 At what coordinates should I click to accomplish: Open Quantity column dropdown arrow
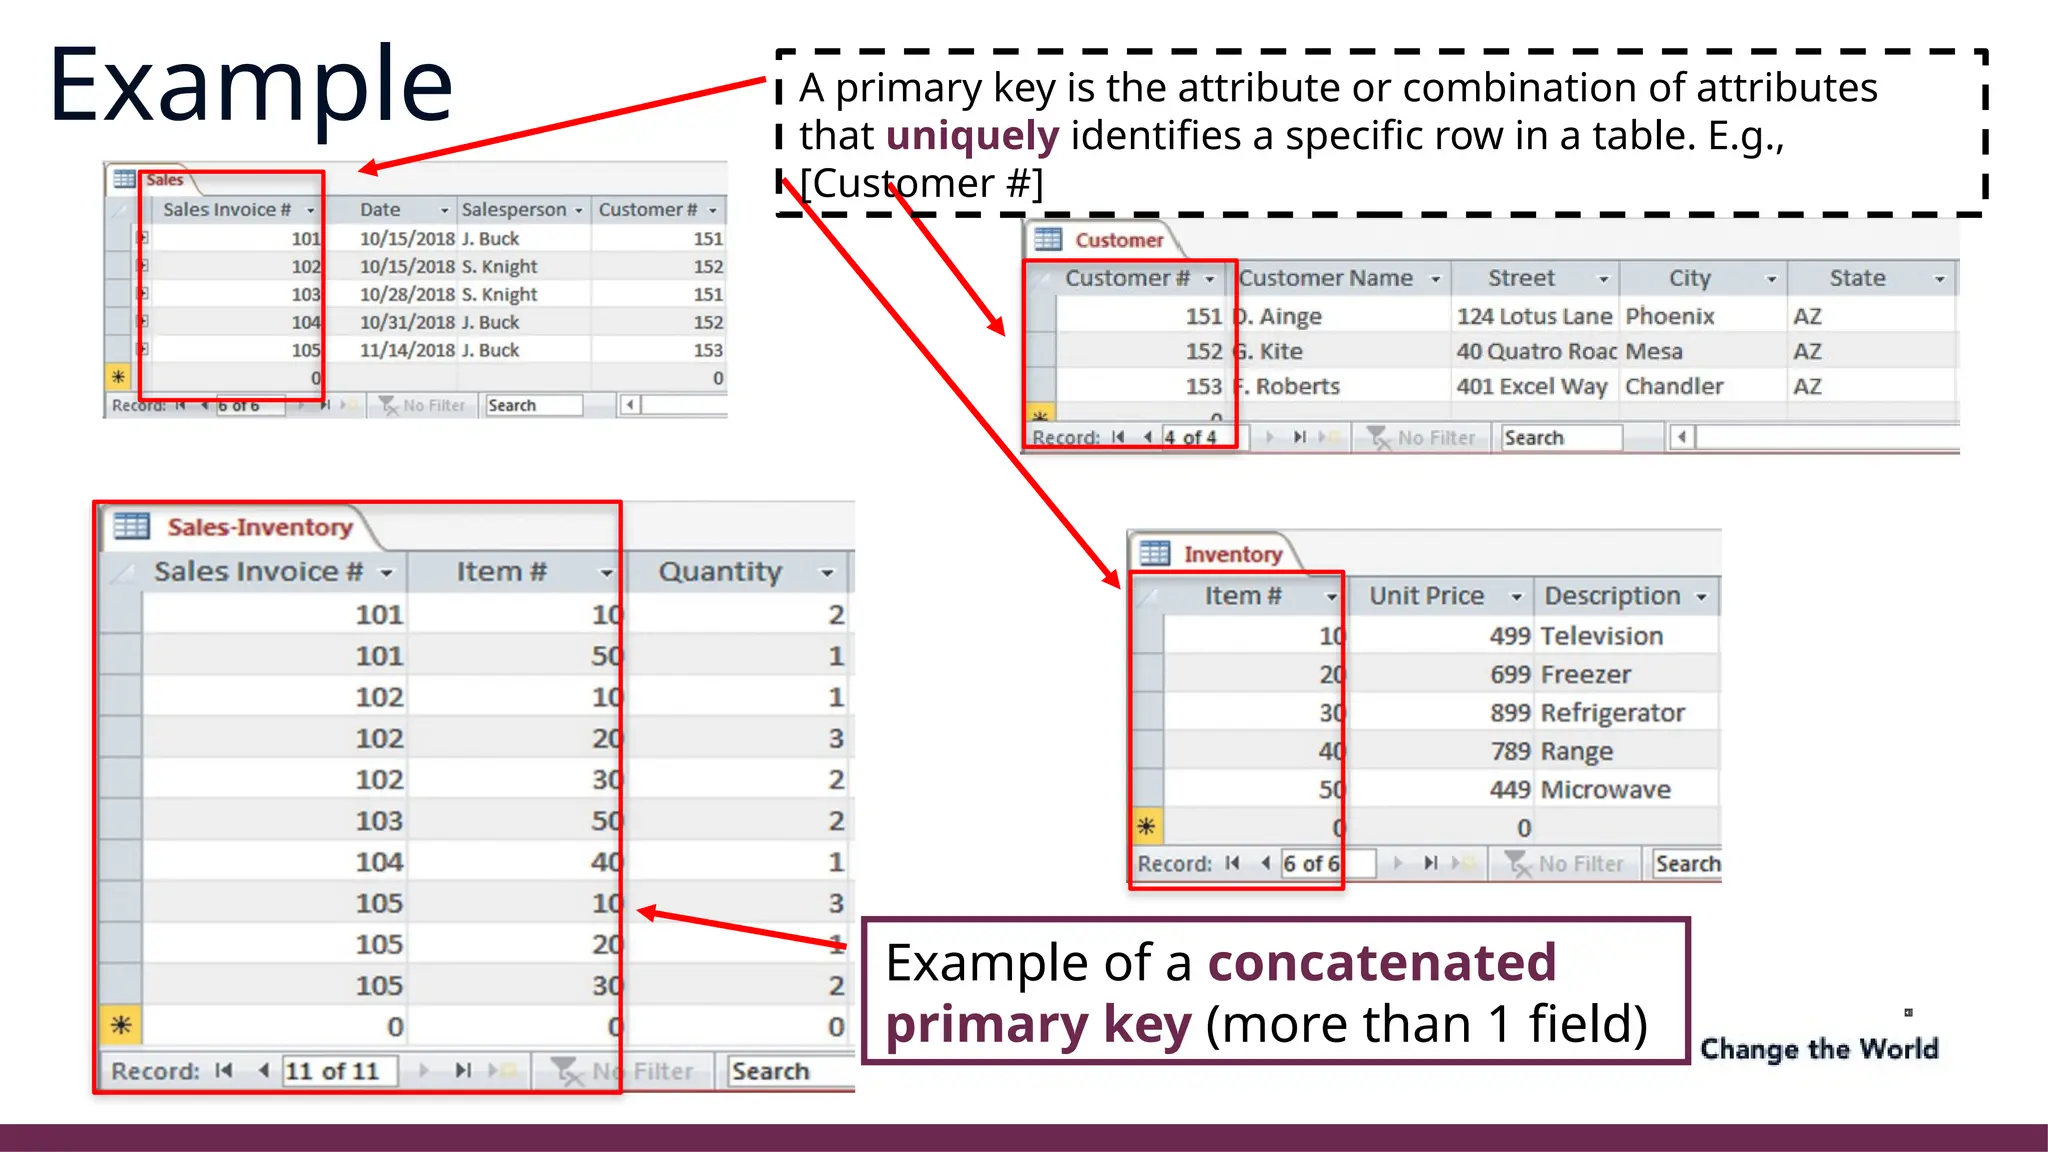click(x=827, y=573)
